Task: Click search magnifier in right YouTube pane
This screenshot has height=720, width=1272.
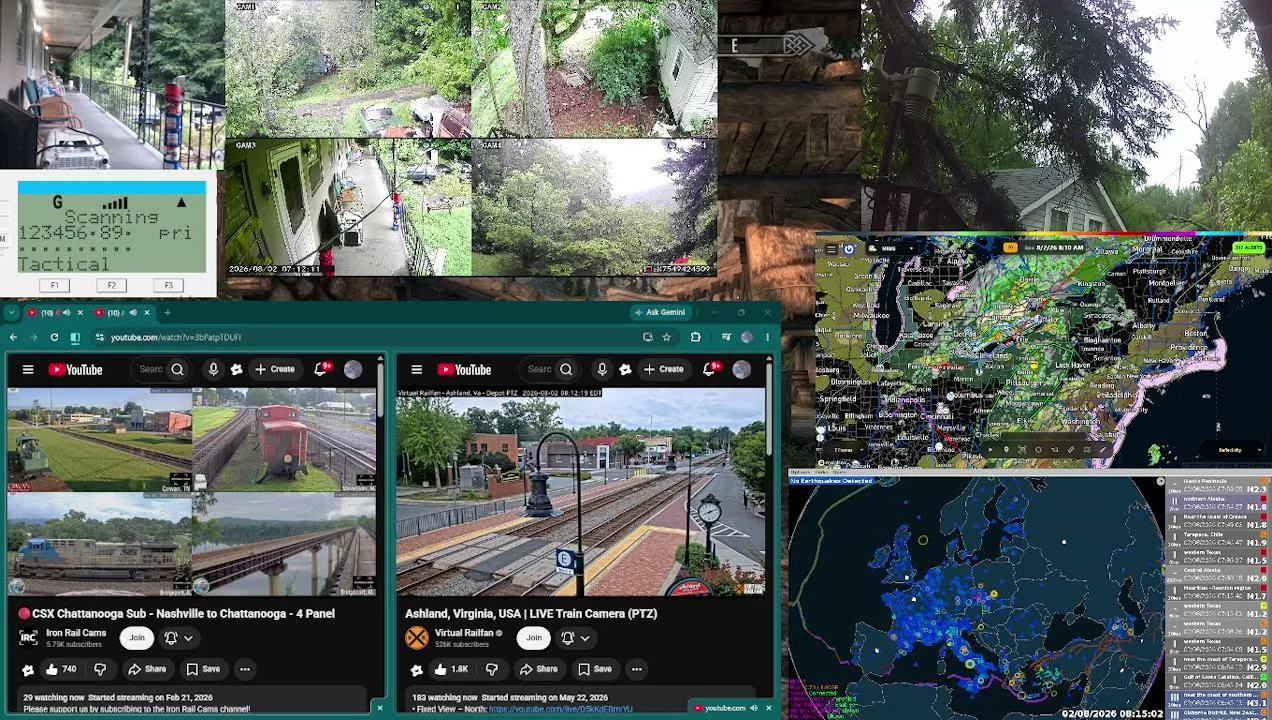Action: click(566, 370)
